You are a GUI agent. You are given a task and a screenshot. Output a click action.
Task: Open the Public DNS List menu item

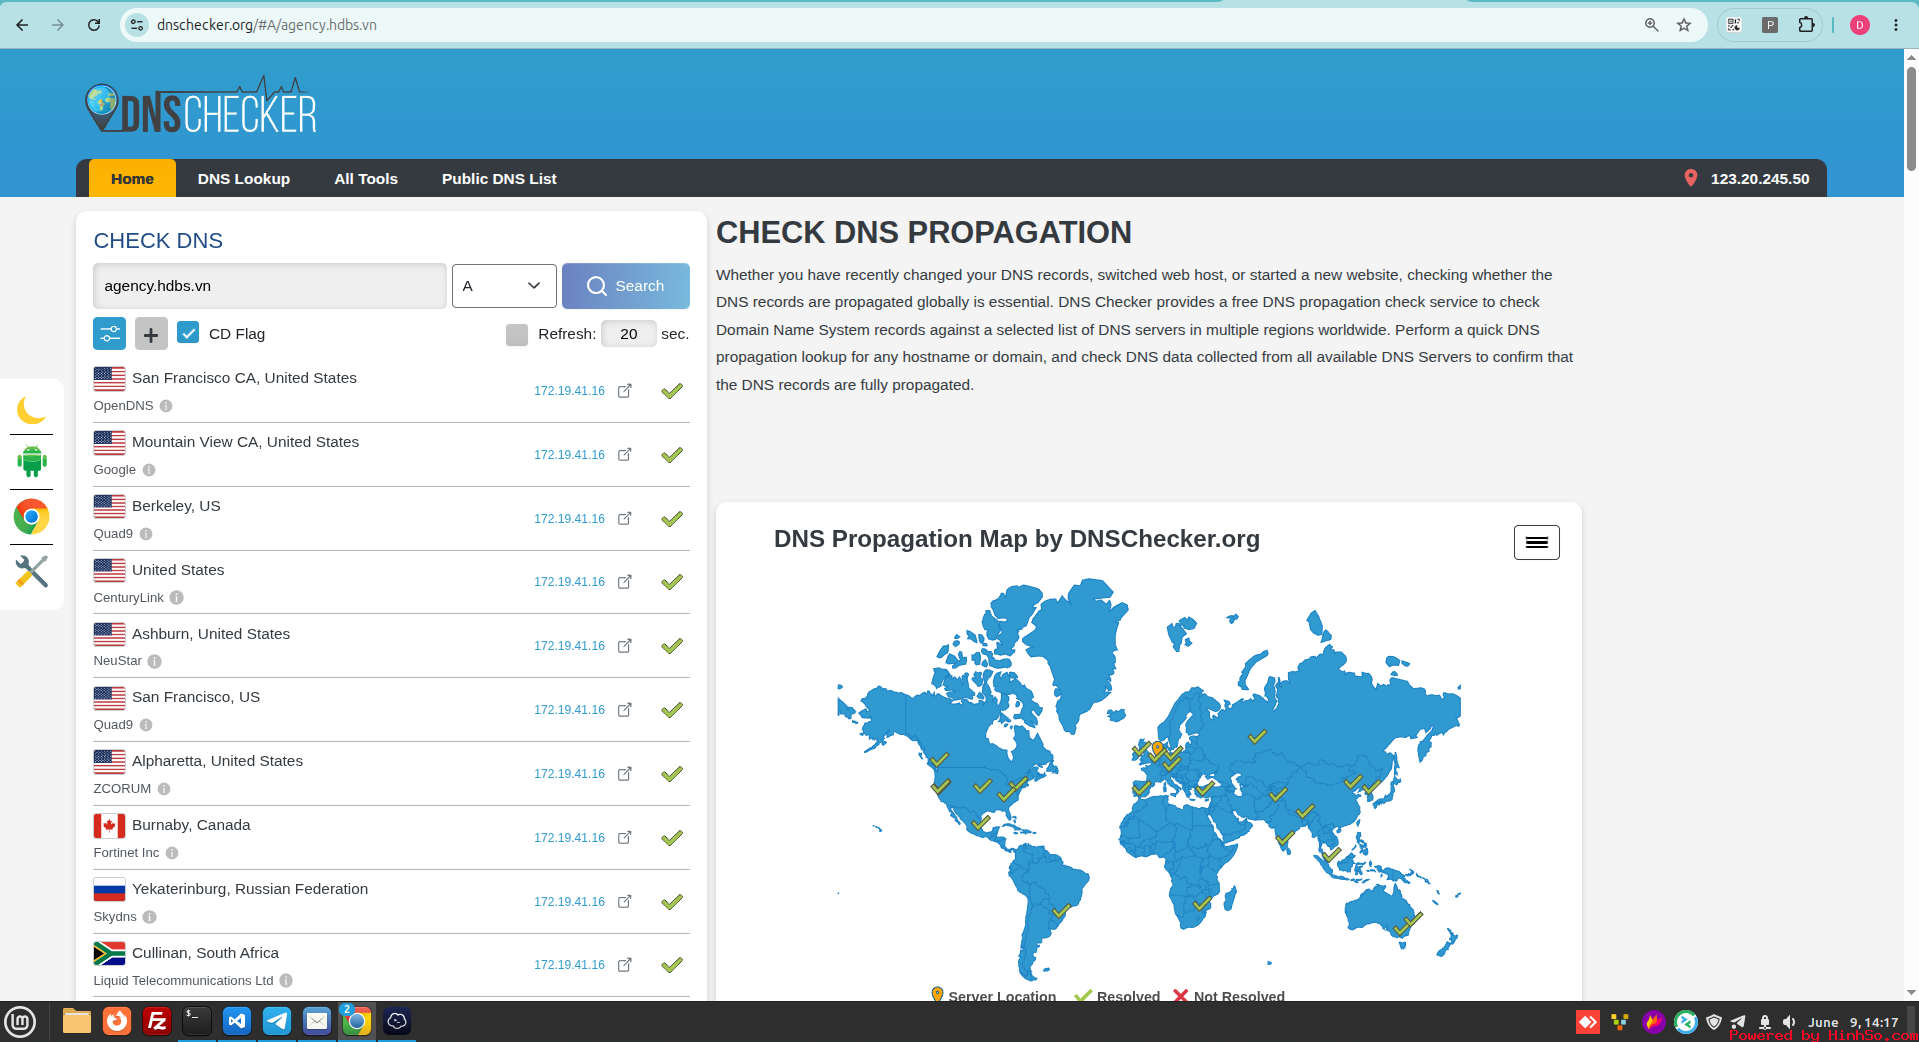pos(499,179)
